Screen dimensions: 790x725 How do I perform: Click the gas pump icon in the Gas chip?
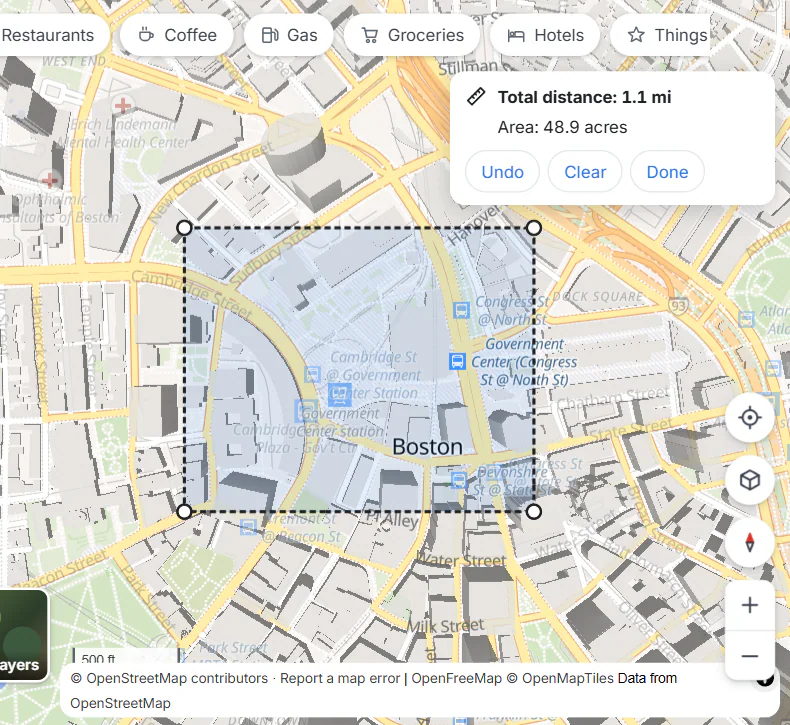[270, 35]
